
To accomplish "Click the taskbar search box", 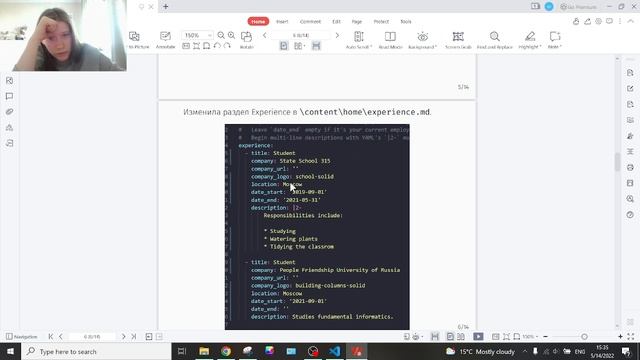I will coord(96,351).
